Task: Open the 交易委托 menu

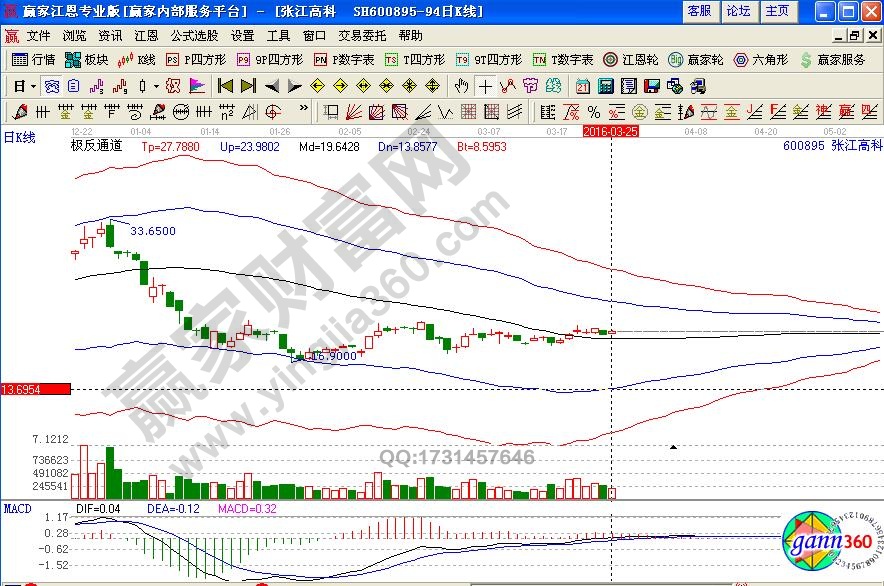Action: (357, 35)
